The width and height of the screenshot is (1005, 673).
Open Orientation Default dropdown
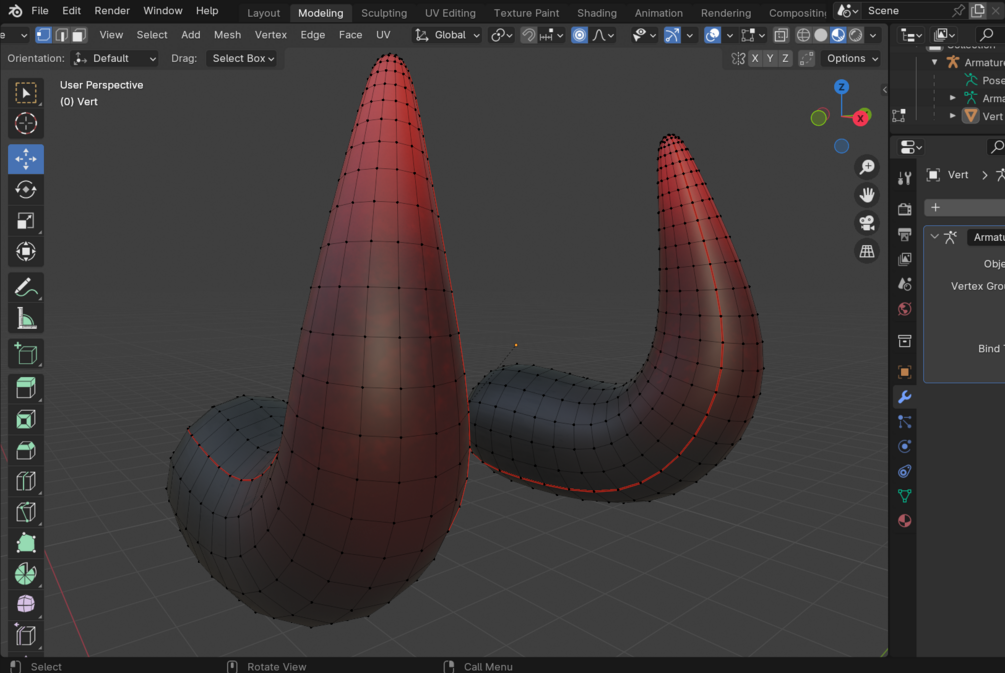coord(115,58)
